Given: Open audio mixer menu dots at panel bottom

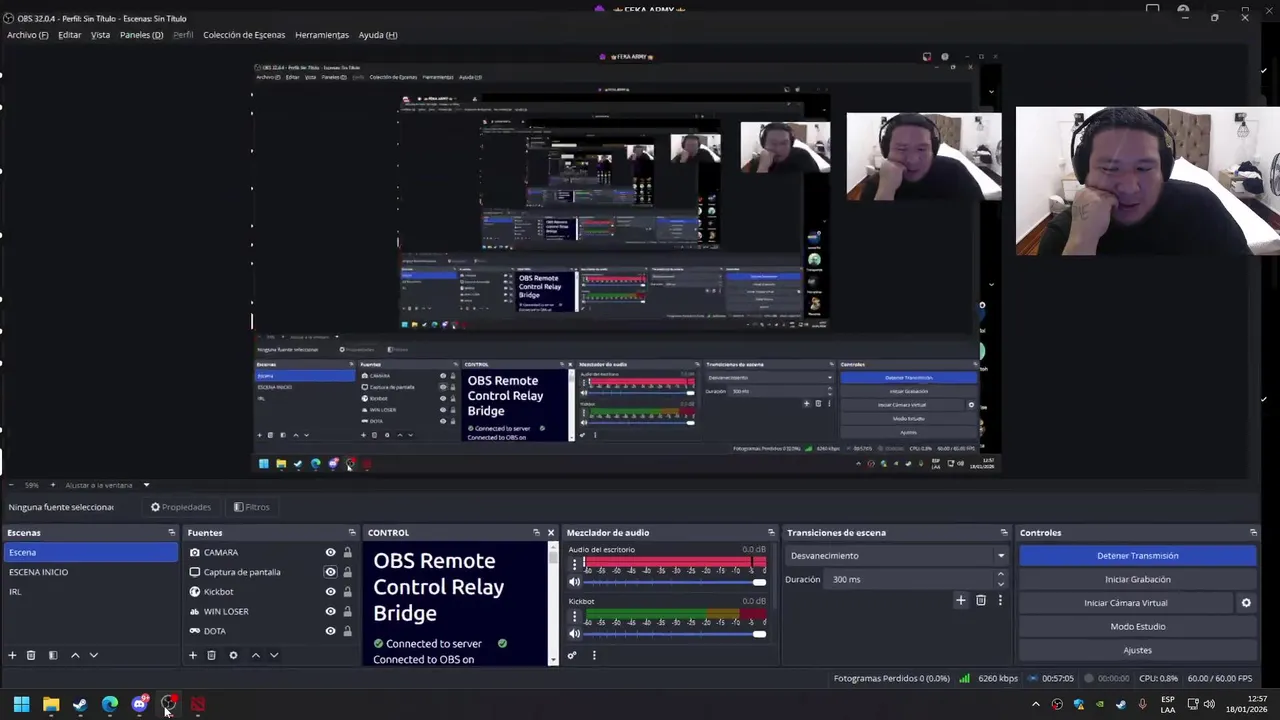Looking at the screenshot, I should pos(594,655).
